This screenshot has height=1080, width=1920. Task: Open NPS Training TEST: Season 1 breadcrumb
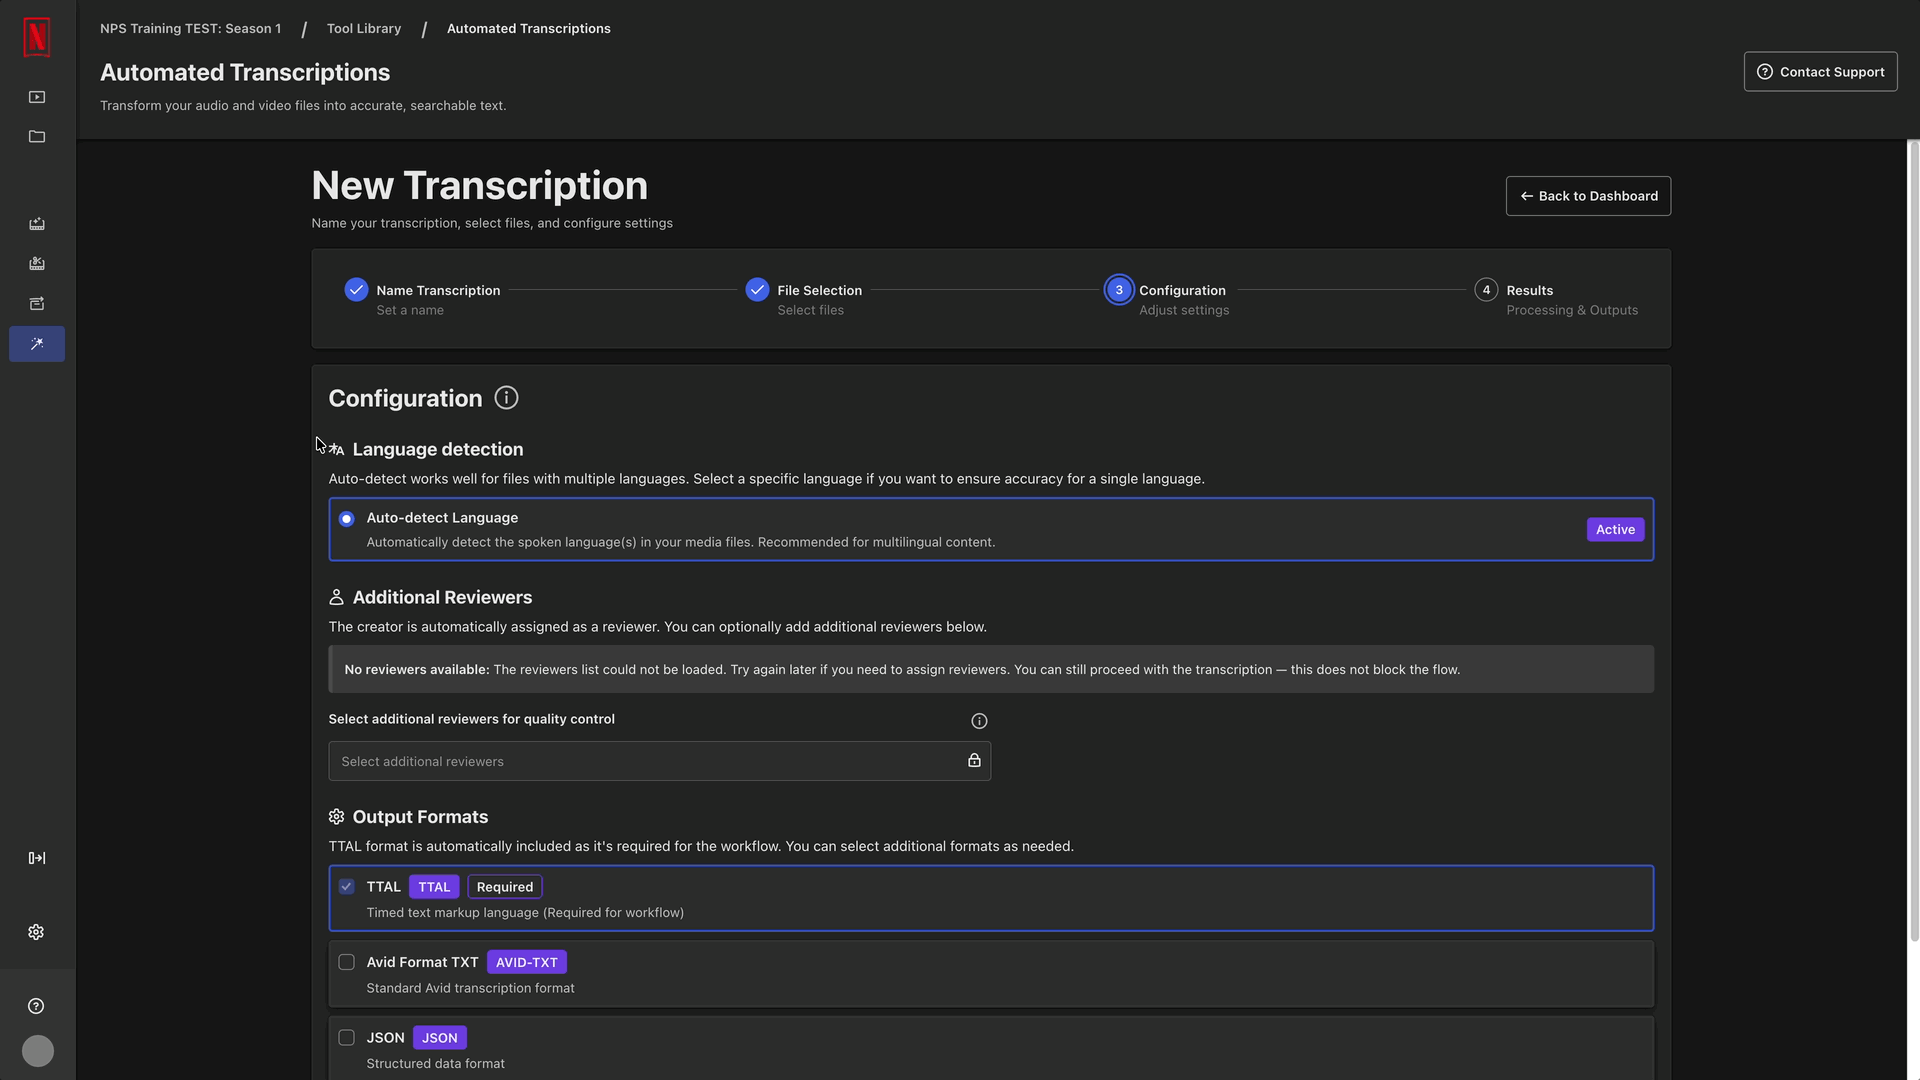[190, 28]
